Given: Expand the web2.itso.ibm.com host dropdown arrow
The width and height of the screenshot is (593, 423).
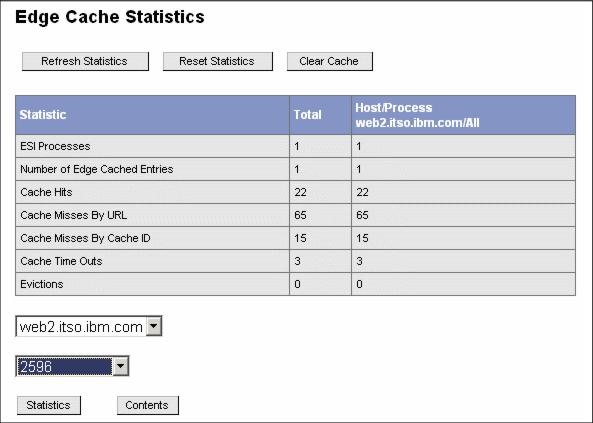Looking at the screenshot, I should [x=154, y=326].
